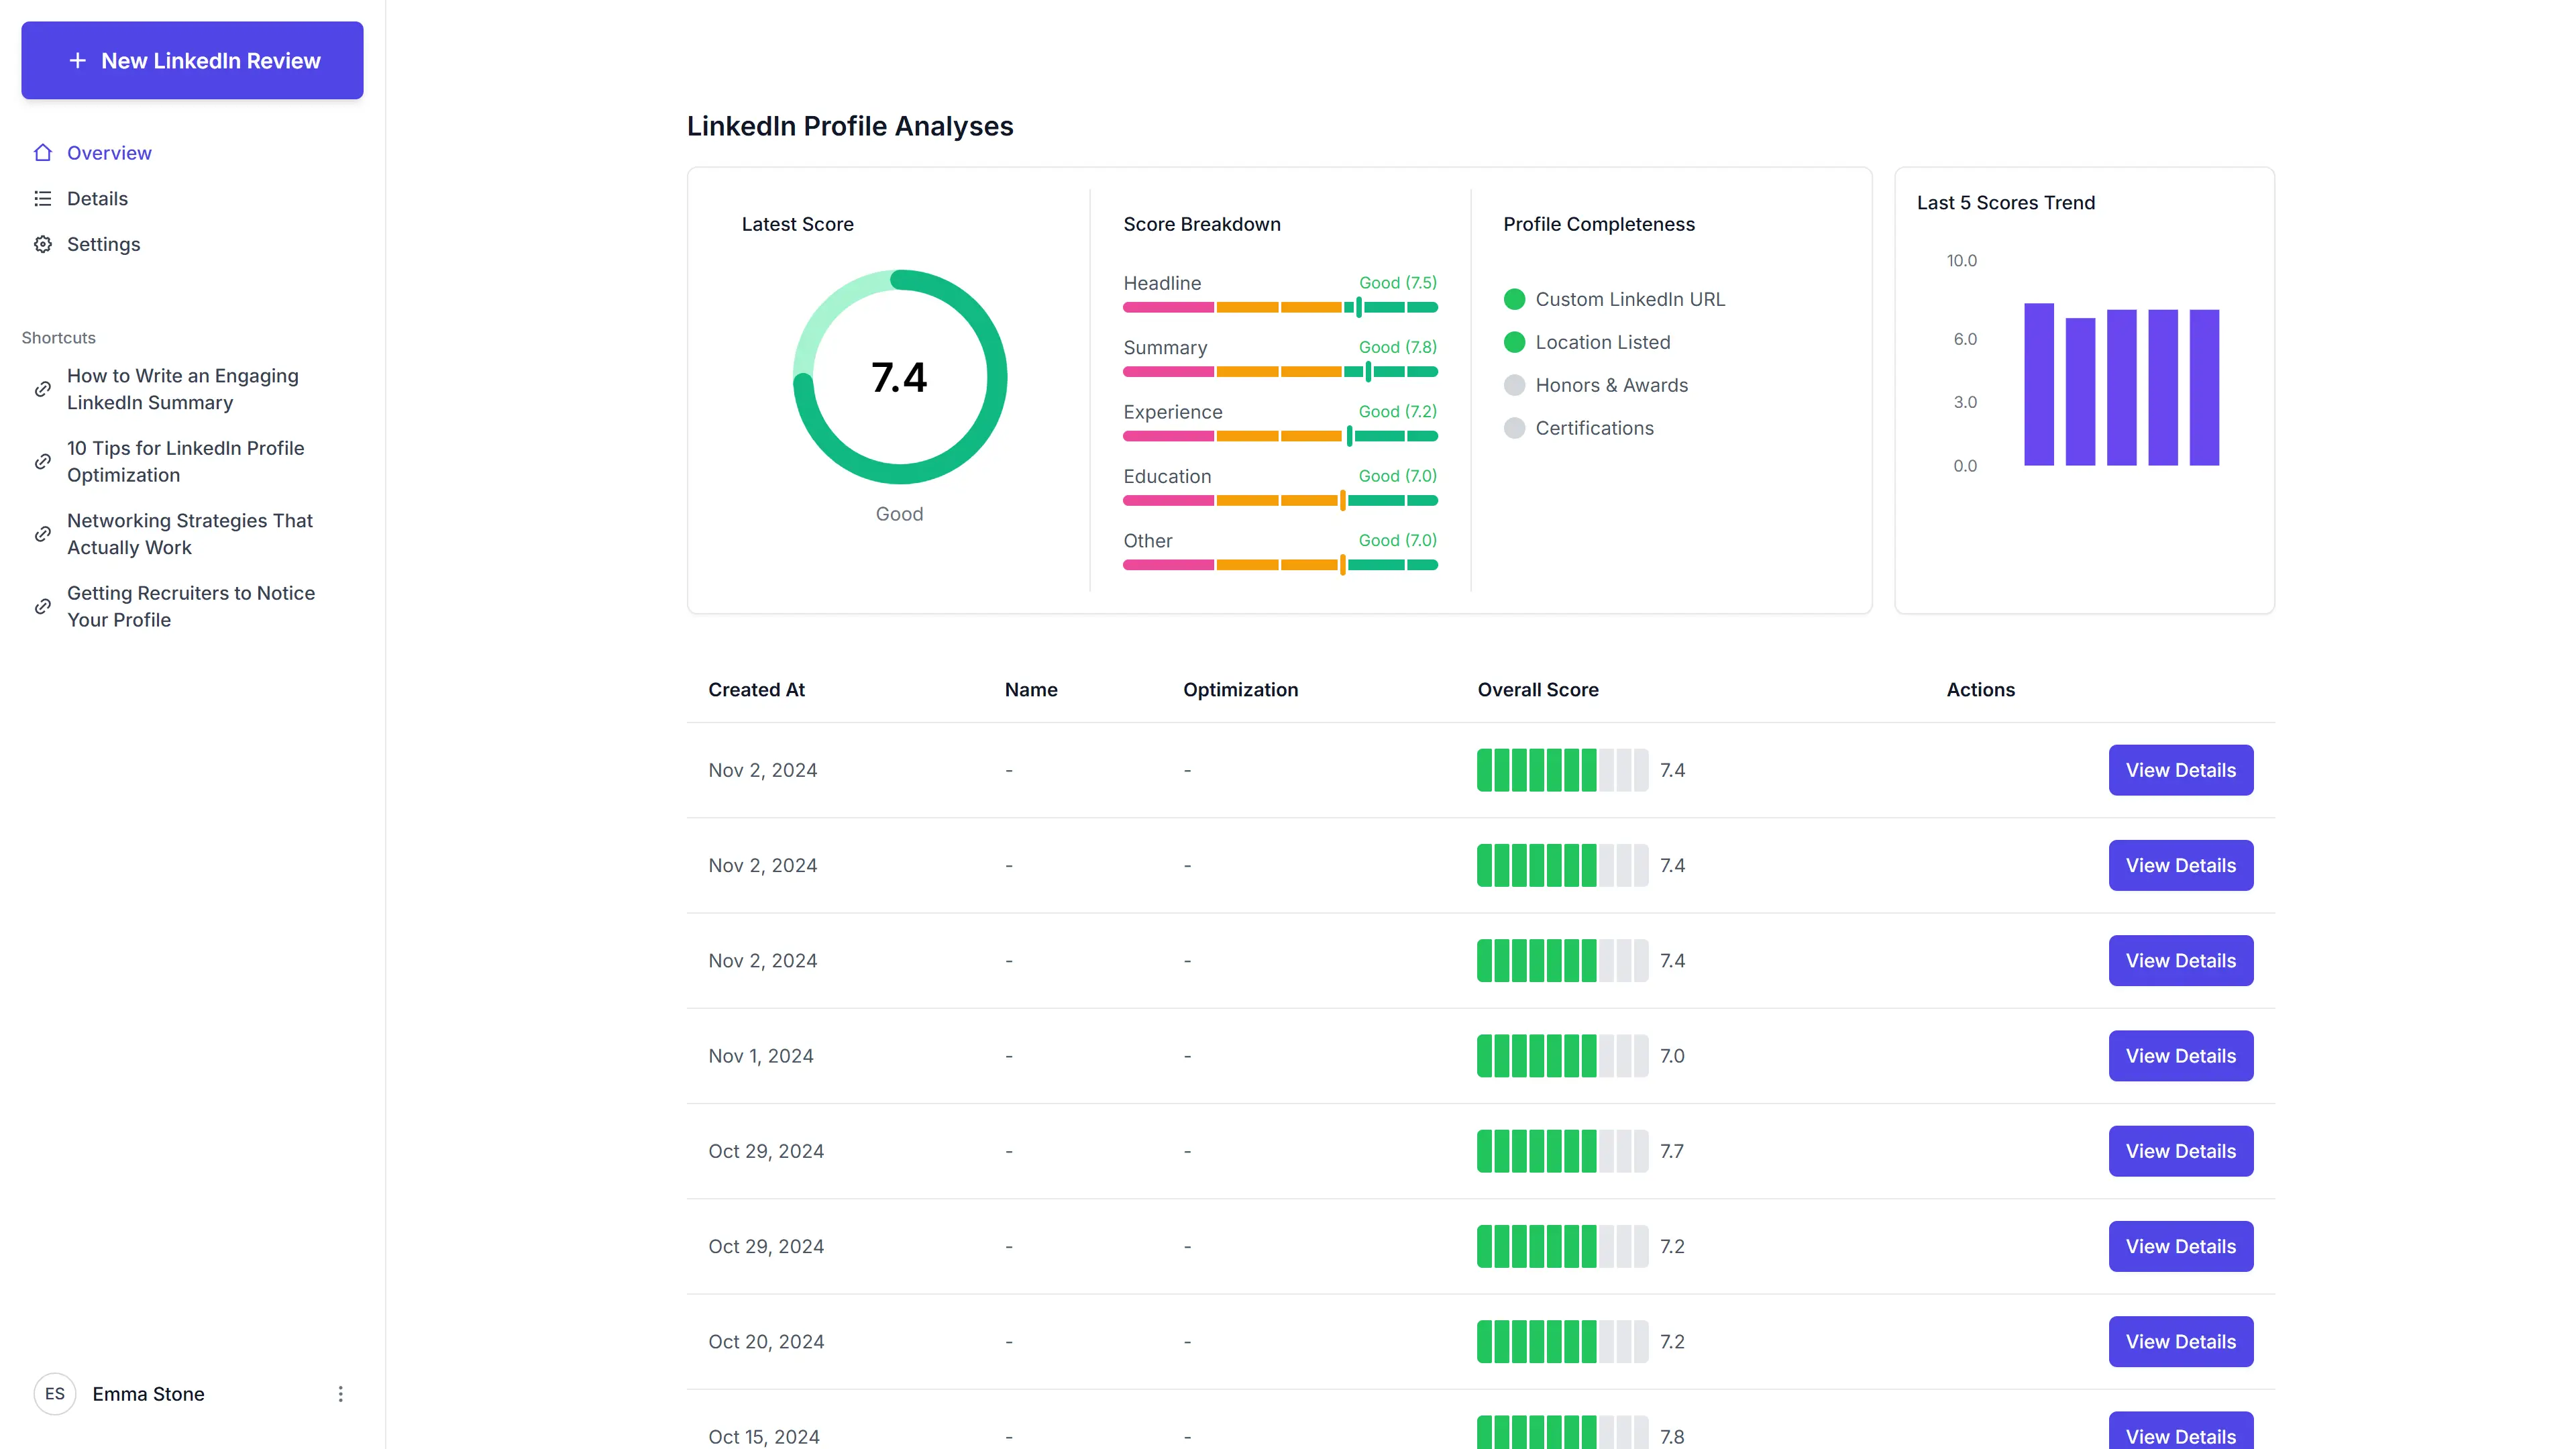This screenshot has width=2576, height=1449.
Task: Click the Overview home icon
Action: point(43,153)
